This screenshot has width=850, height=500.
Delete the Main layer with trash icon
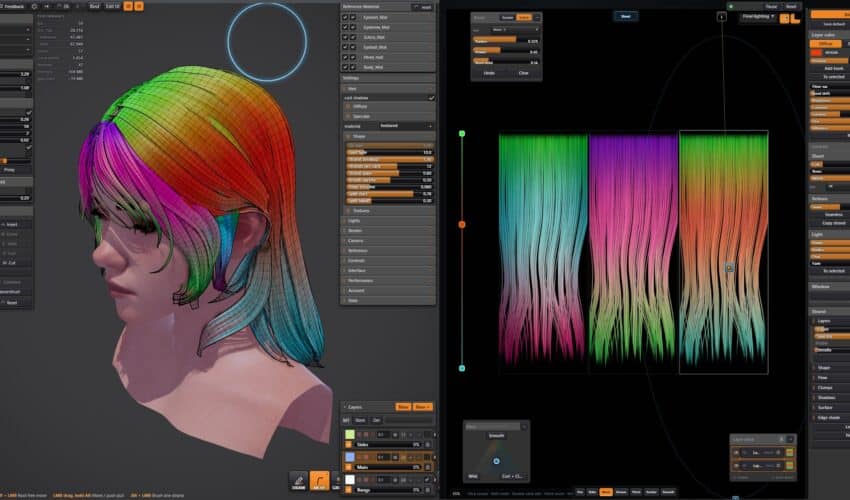pyautogui.click(x=428, y=467)
